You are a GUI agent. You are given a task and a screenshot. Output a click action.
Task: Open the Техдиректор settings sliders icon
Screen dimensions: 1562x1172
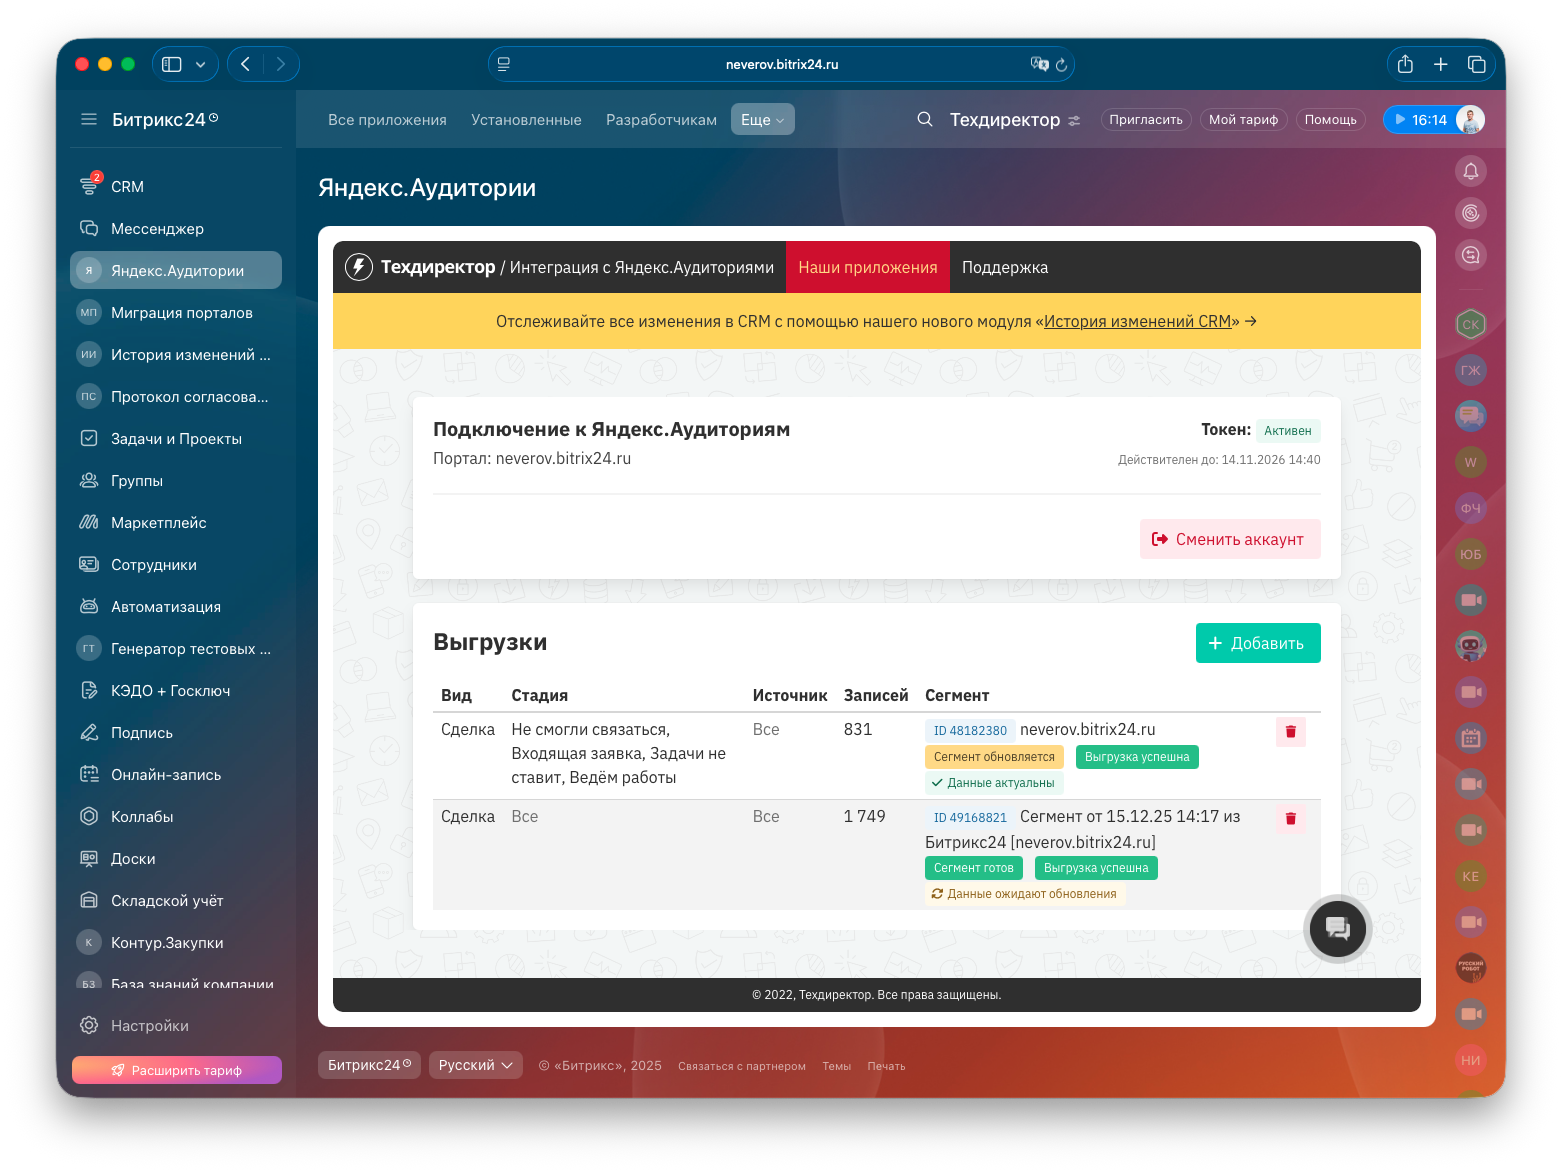[x=1074, y=120]
